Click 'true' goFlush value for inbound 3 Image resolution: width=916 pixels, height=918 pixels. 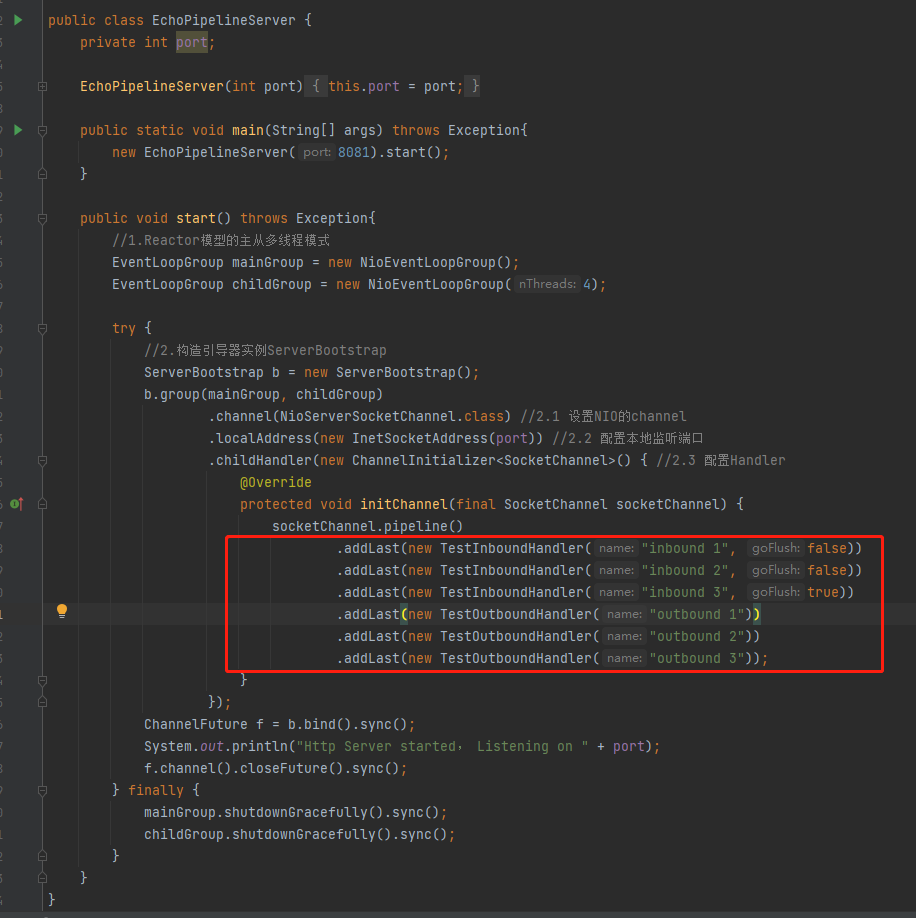[x=823, y=592]
